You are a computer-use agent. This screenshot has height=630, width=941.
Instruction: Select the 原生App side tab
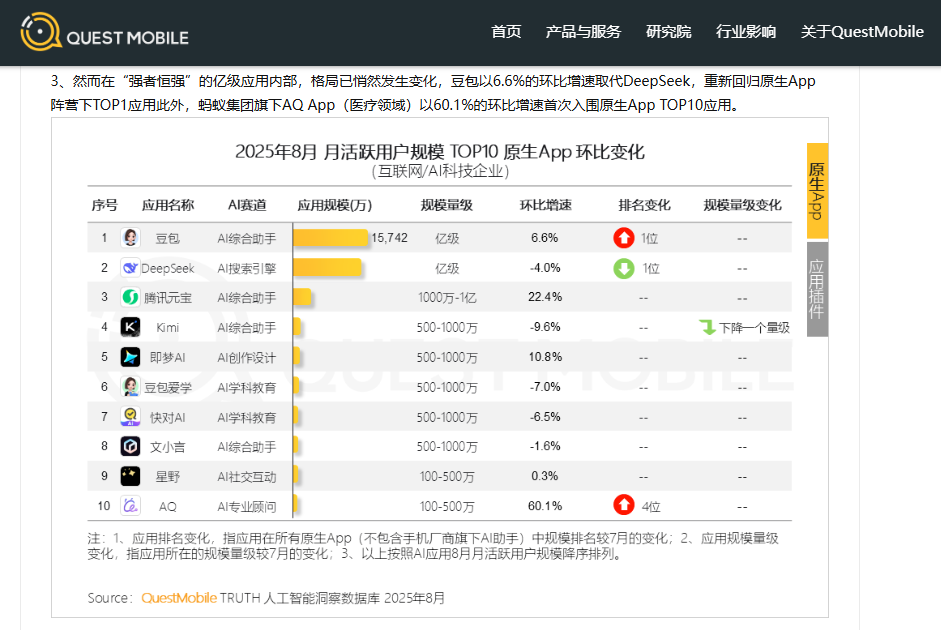(x=817, y=190)
